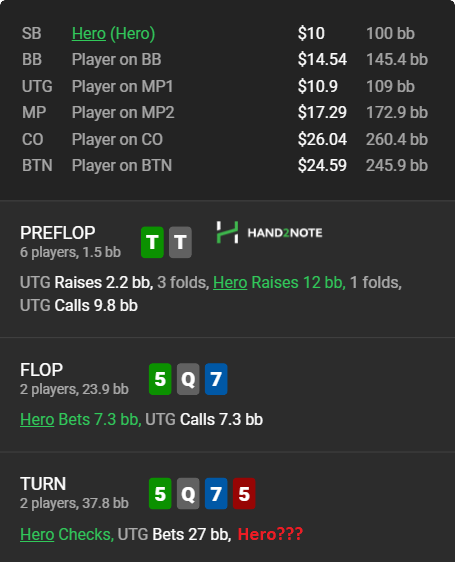Click the green 5 turn card

[x=160, y=494]
